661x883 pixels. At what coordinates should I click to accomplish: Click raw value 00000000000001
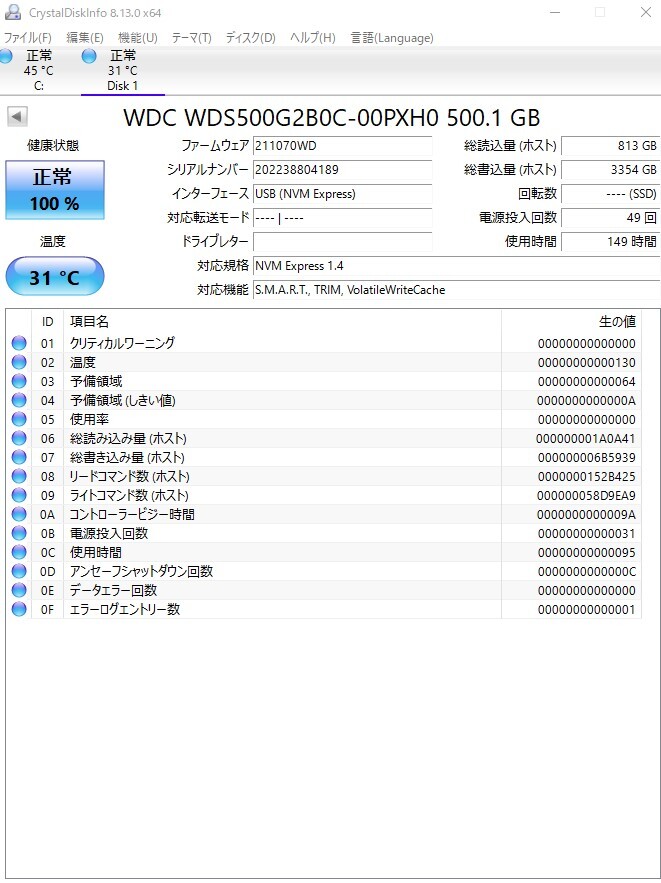coord(586,610)
